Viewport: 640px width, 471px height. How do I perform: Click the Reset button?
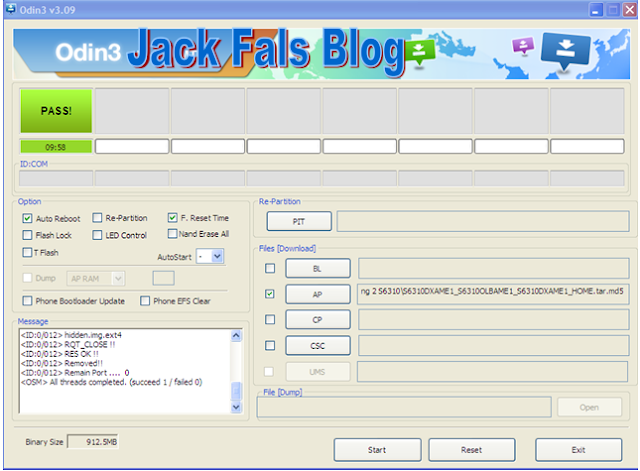tap(471, 450)
